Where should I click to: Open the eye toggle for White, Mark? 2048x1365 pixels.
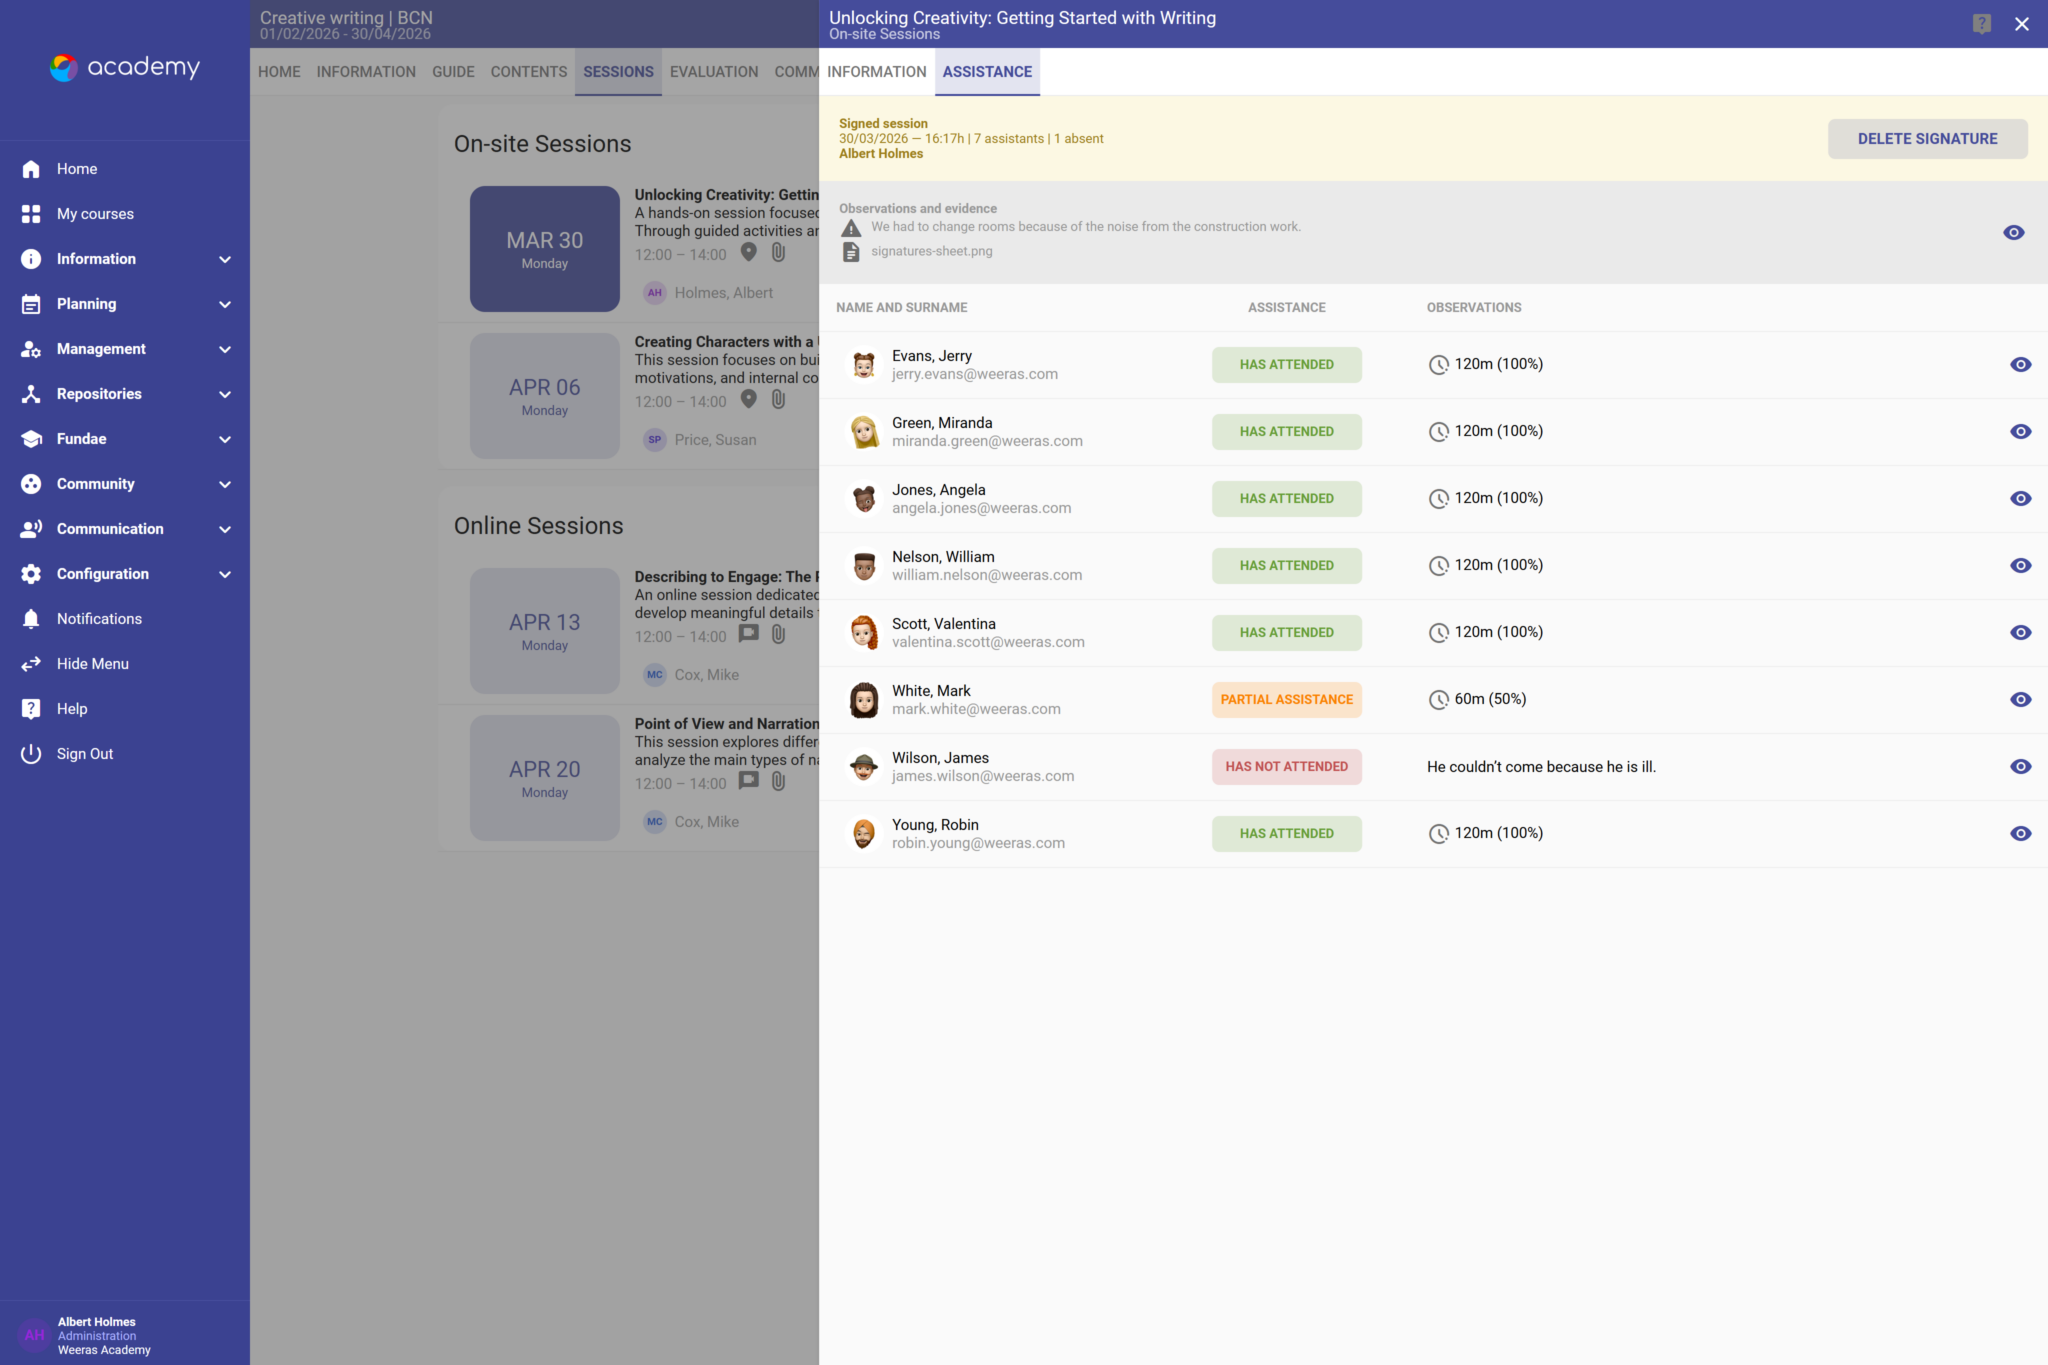click(x=2021, y=699)
